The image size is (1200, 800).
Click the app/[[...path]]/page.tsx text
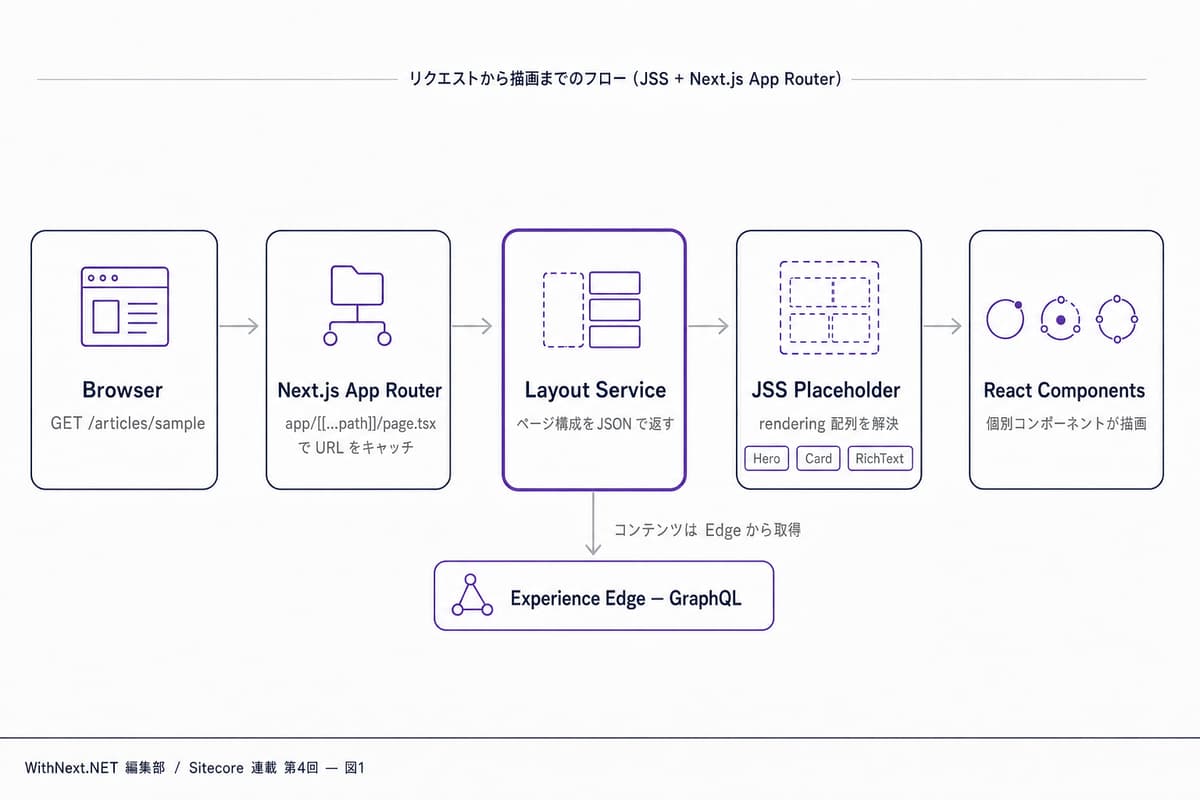(360, 424)
